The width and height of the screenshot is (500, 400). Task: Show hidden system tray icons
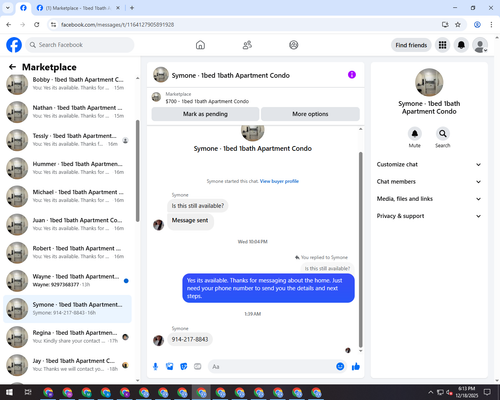pos(431,392)
